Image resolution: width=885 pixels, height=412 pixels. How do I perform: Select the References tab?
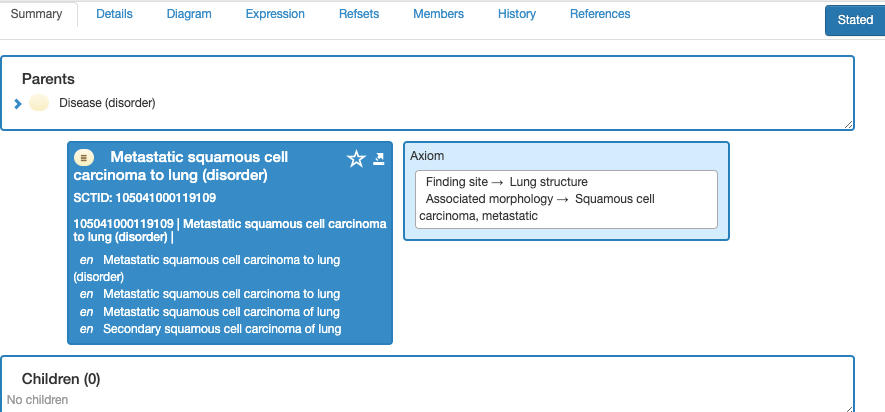600,14
